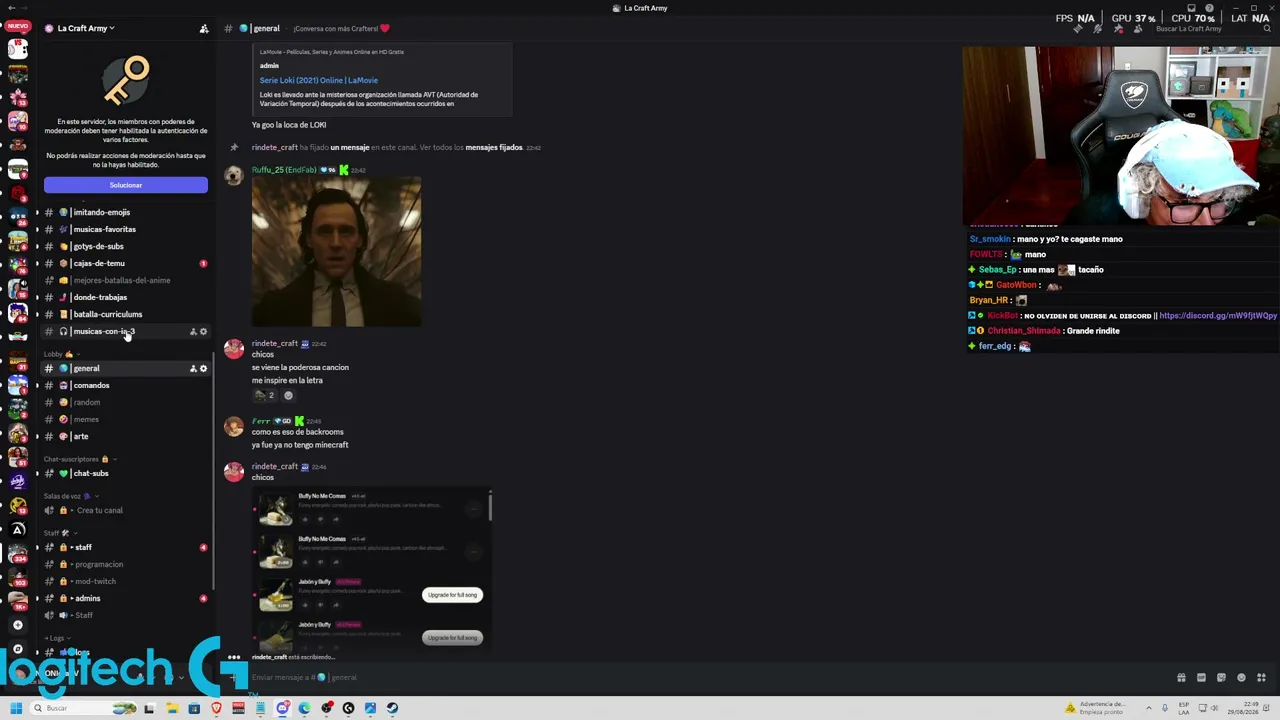Open the Serie Loki (2021) Online link

319,81
